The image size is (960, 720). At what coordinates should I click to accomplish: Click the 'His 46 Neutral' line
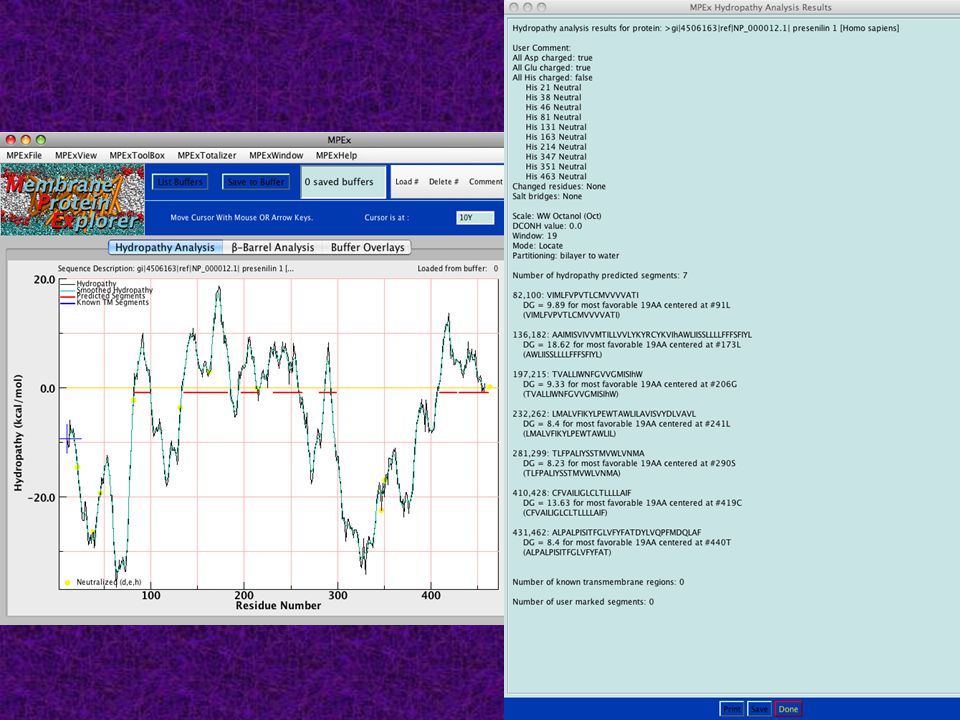tap(553, 107)
